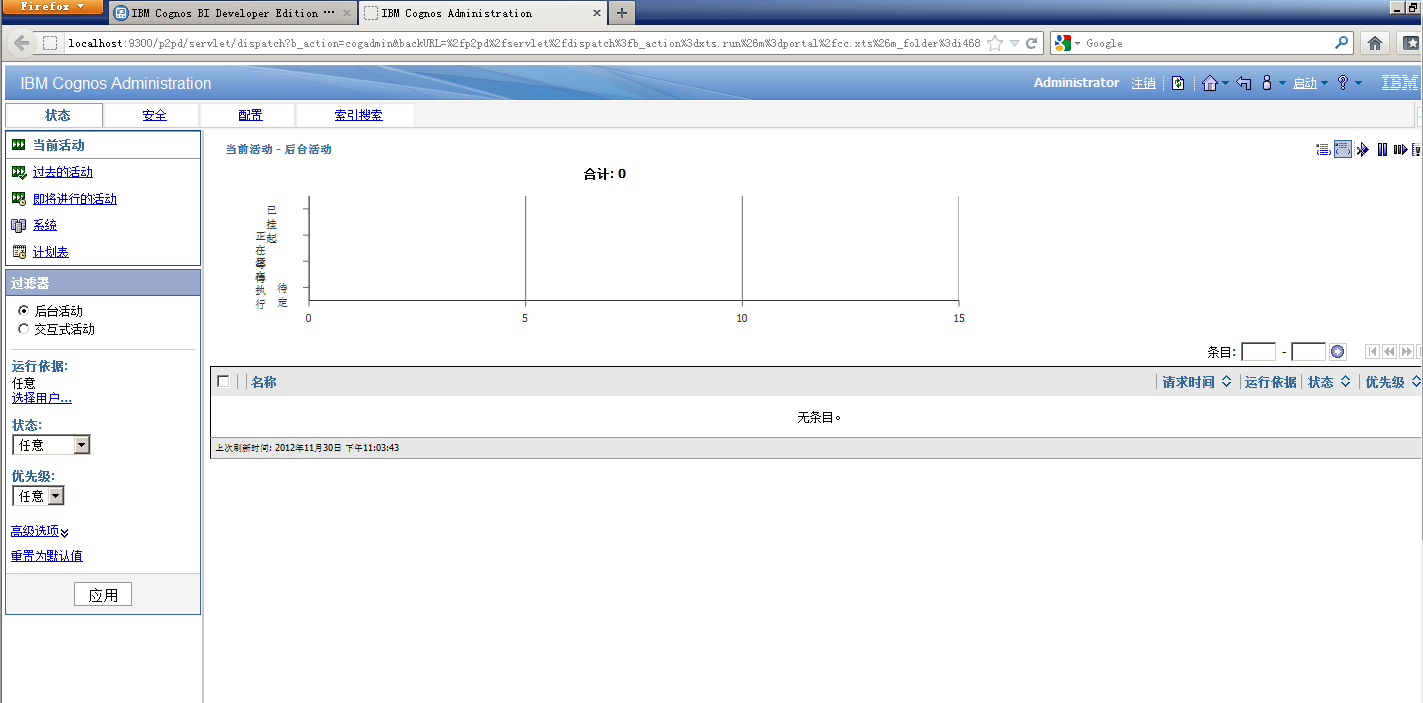Click the Refresh page icon in Cognos header

pos(1178,83)
